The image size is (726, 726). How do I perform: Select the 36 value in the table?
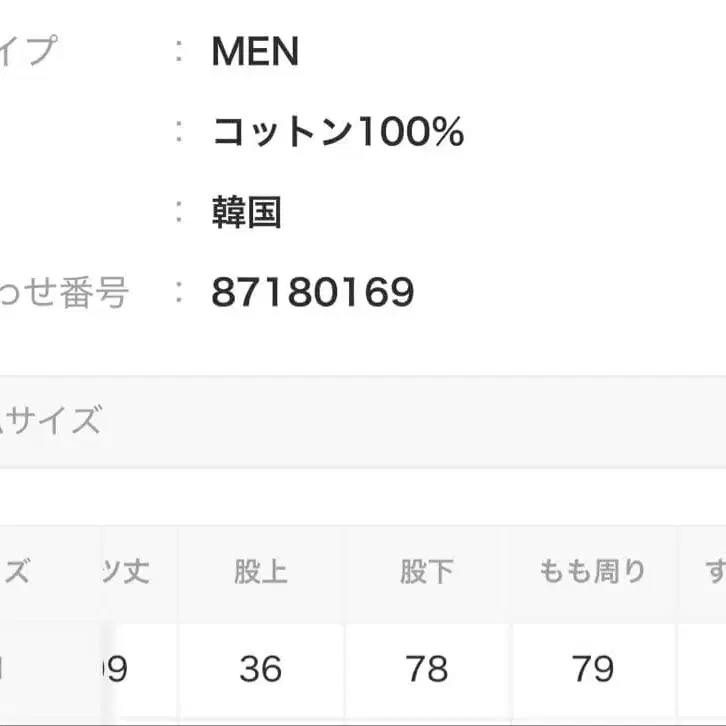click(261, 668)
